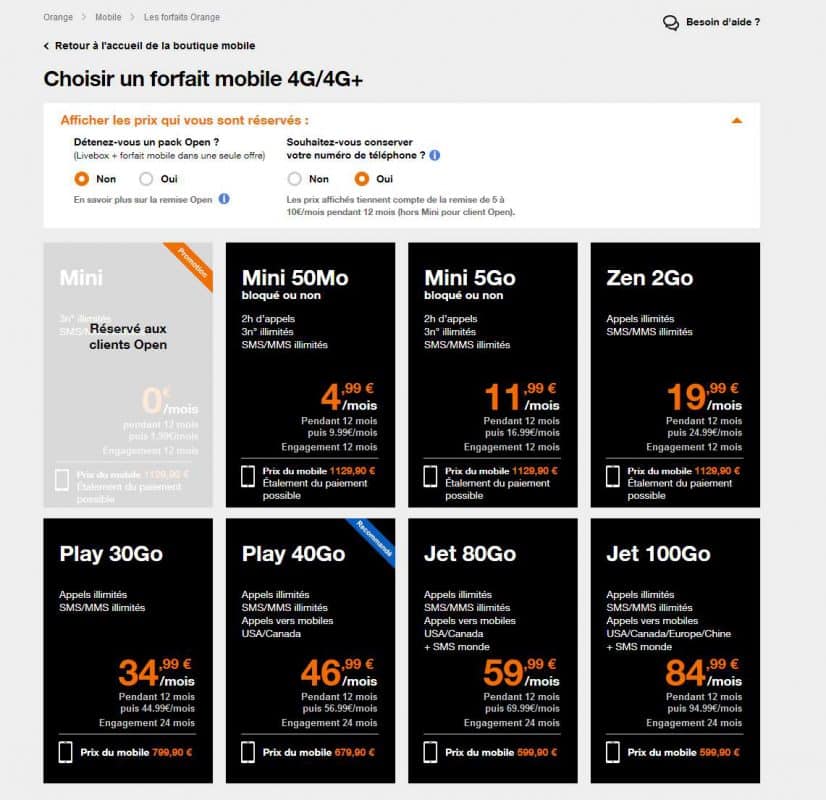Click the phone icon in the Zen 2Go card

612,477
